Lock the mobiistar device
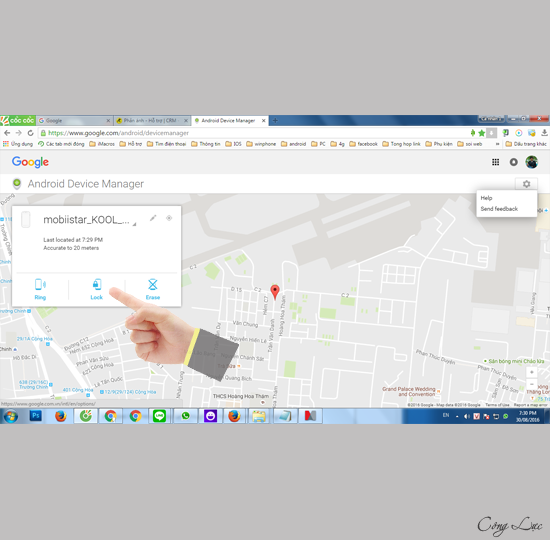 [x=96, y=289]
